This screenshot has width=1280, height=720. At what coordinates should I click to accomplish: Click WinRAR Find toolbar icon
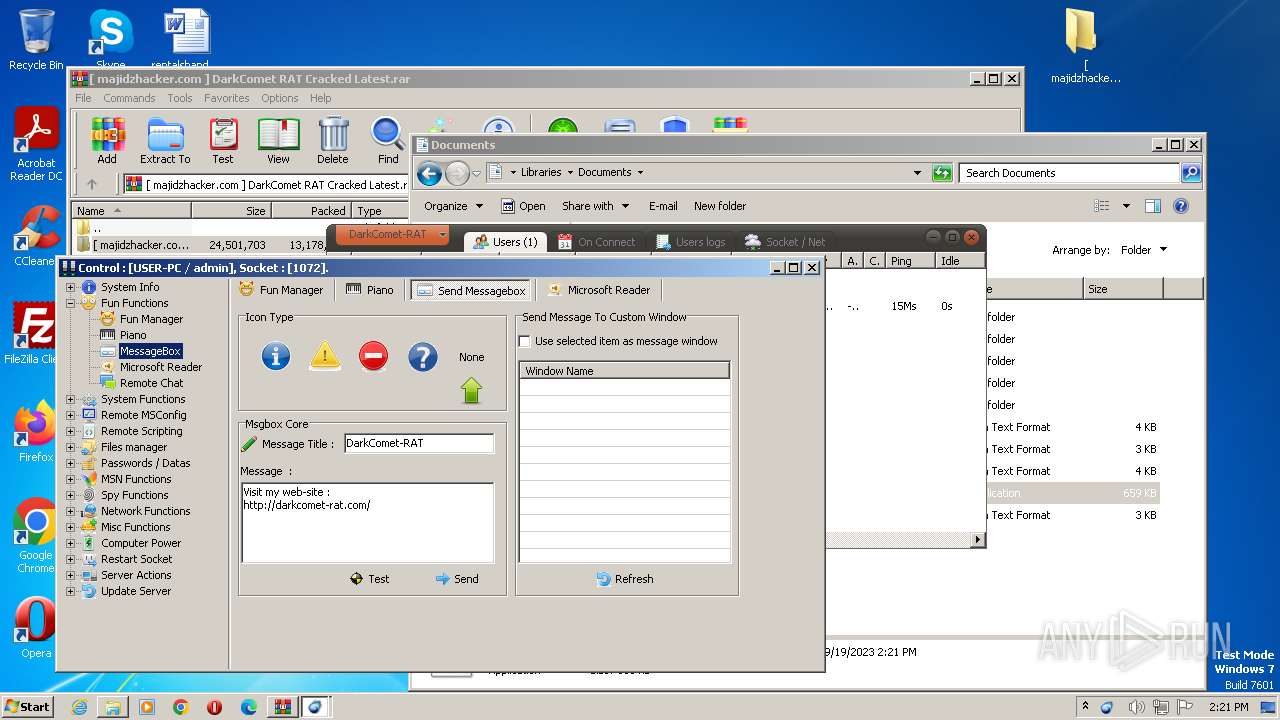pyautogui.click(x=388, y=141)
